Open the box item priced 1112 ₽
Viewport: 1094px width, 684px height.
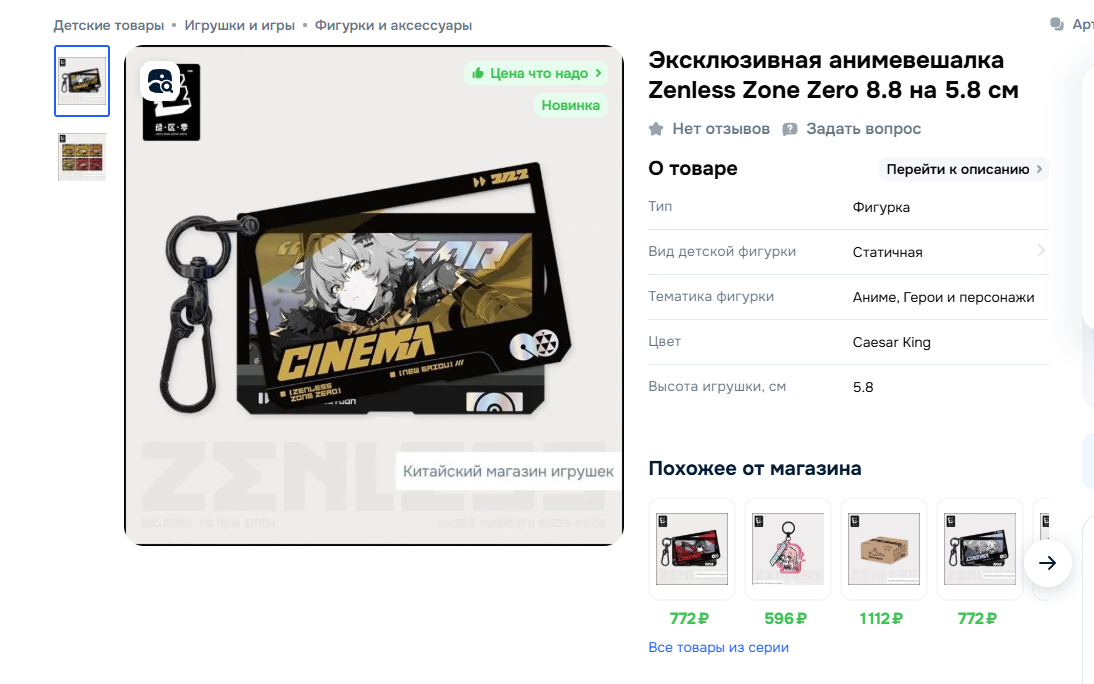(x=883, y=549)
